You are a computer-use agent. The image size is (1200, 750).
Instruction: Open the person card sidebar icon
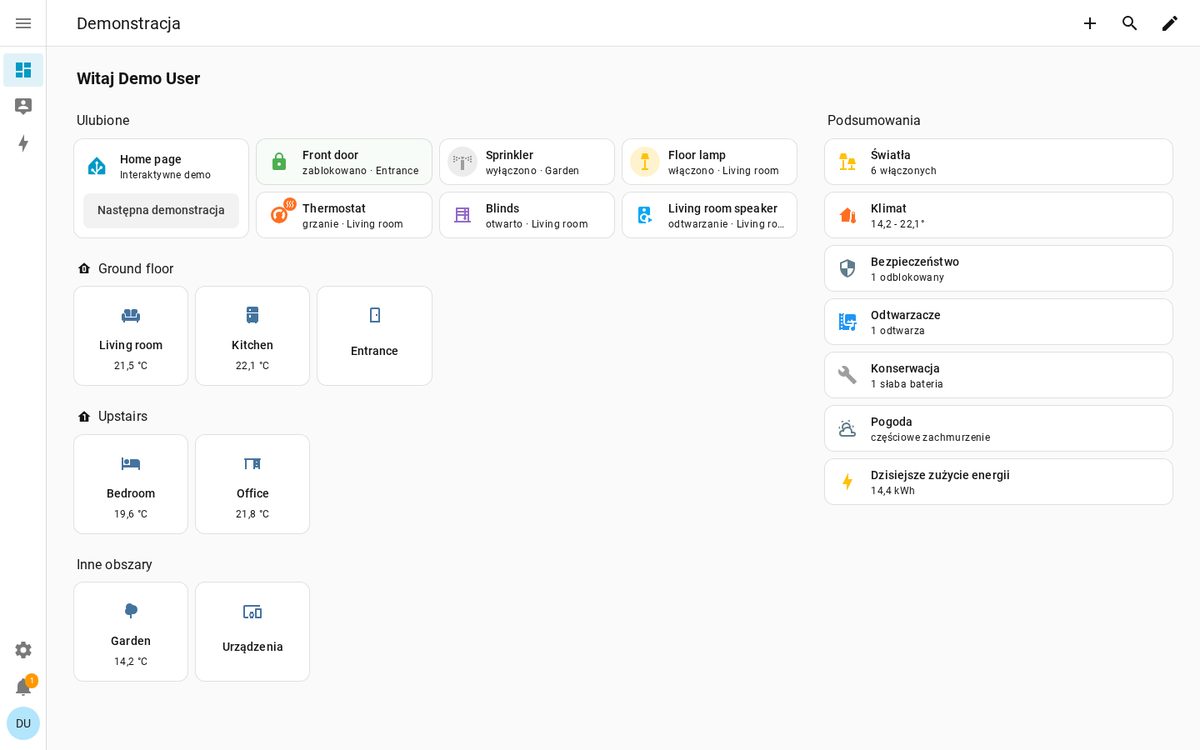tap(23, 106)
